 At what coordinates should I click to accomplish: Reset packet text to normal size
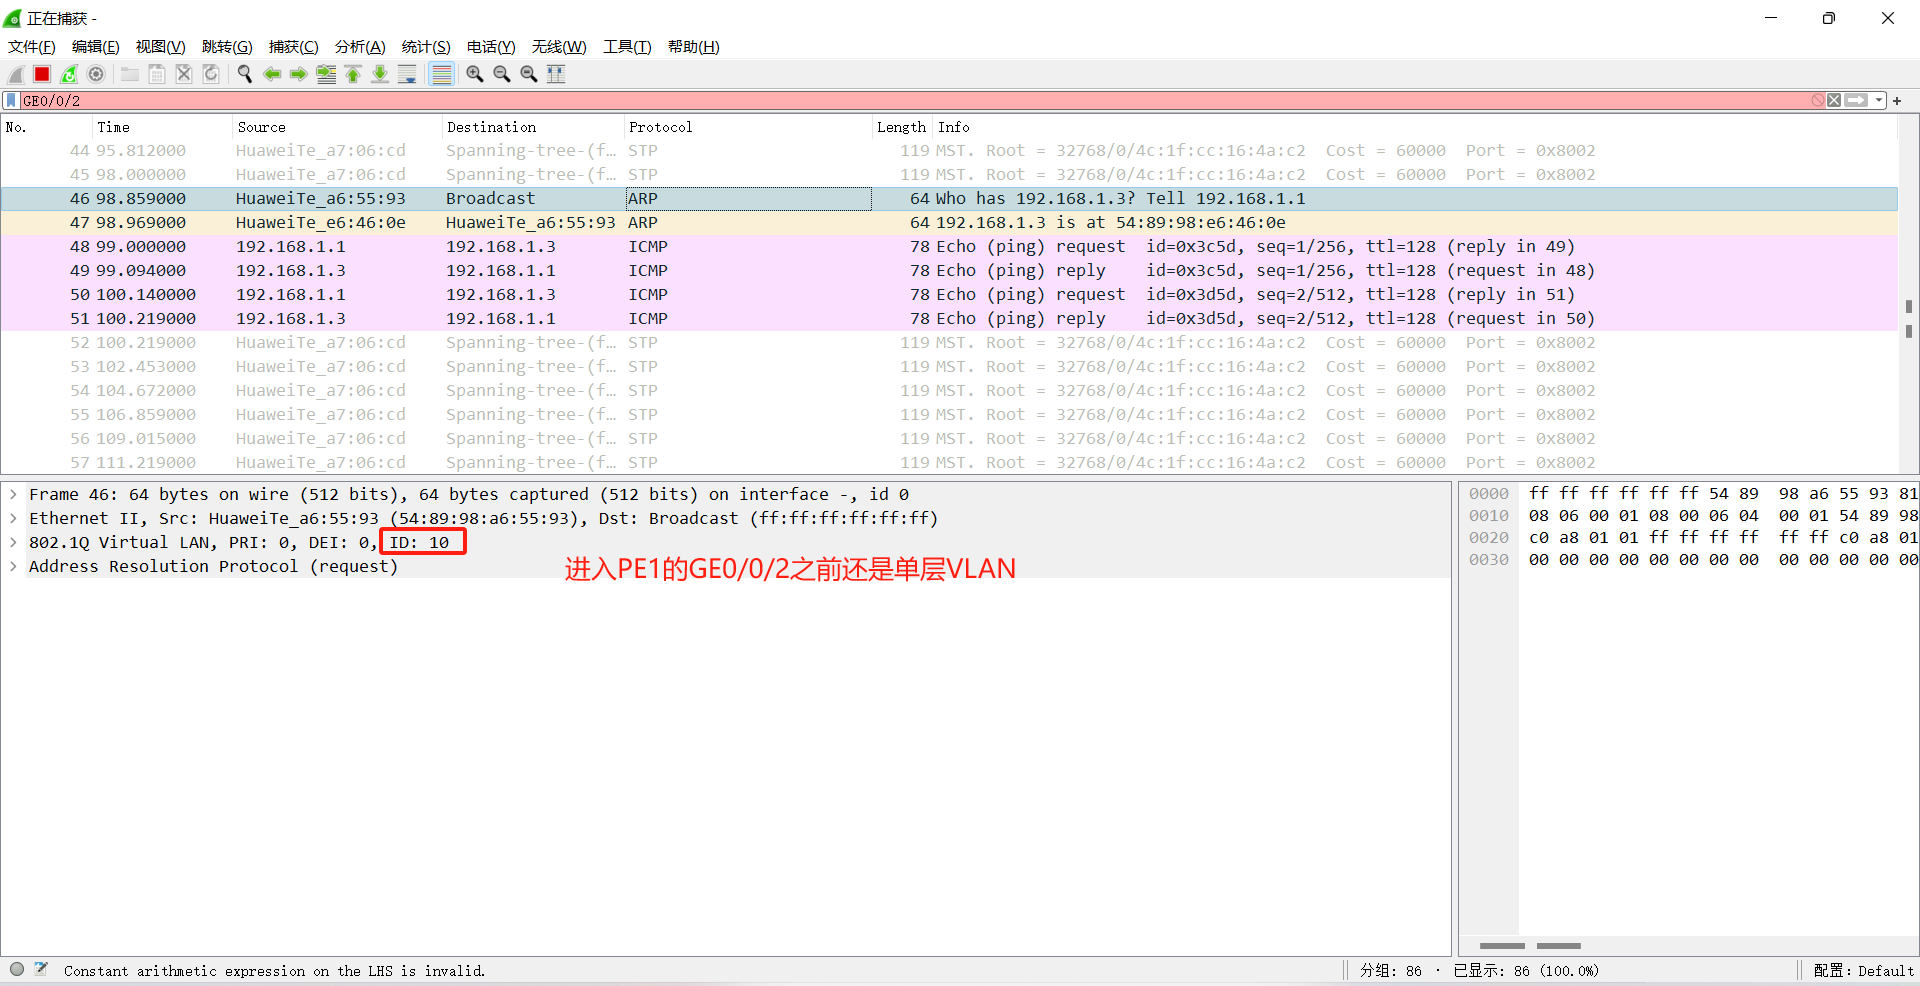pyautogui.click(x=529, y=74)
